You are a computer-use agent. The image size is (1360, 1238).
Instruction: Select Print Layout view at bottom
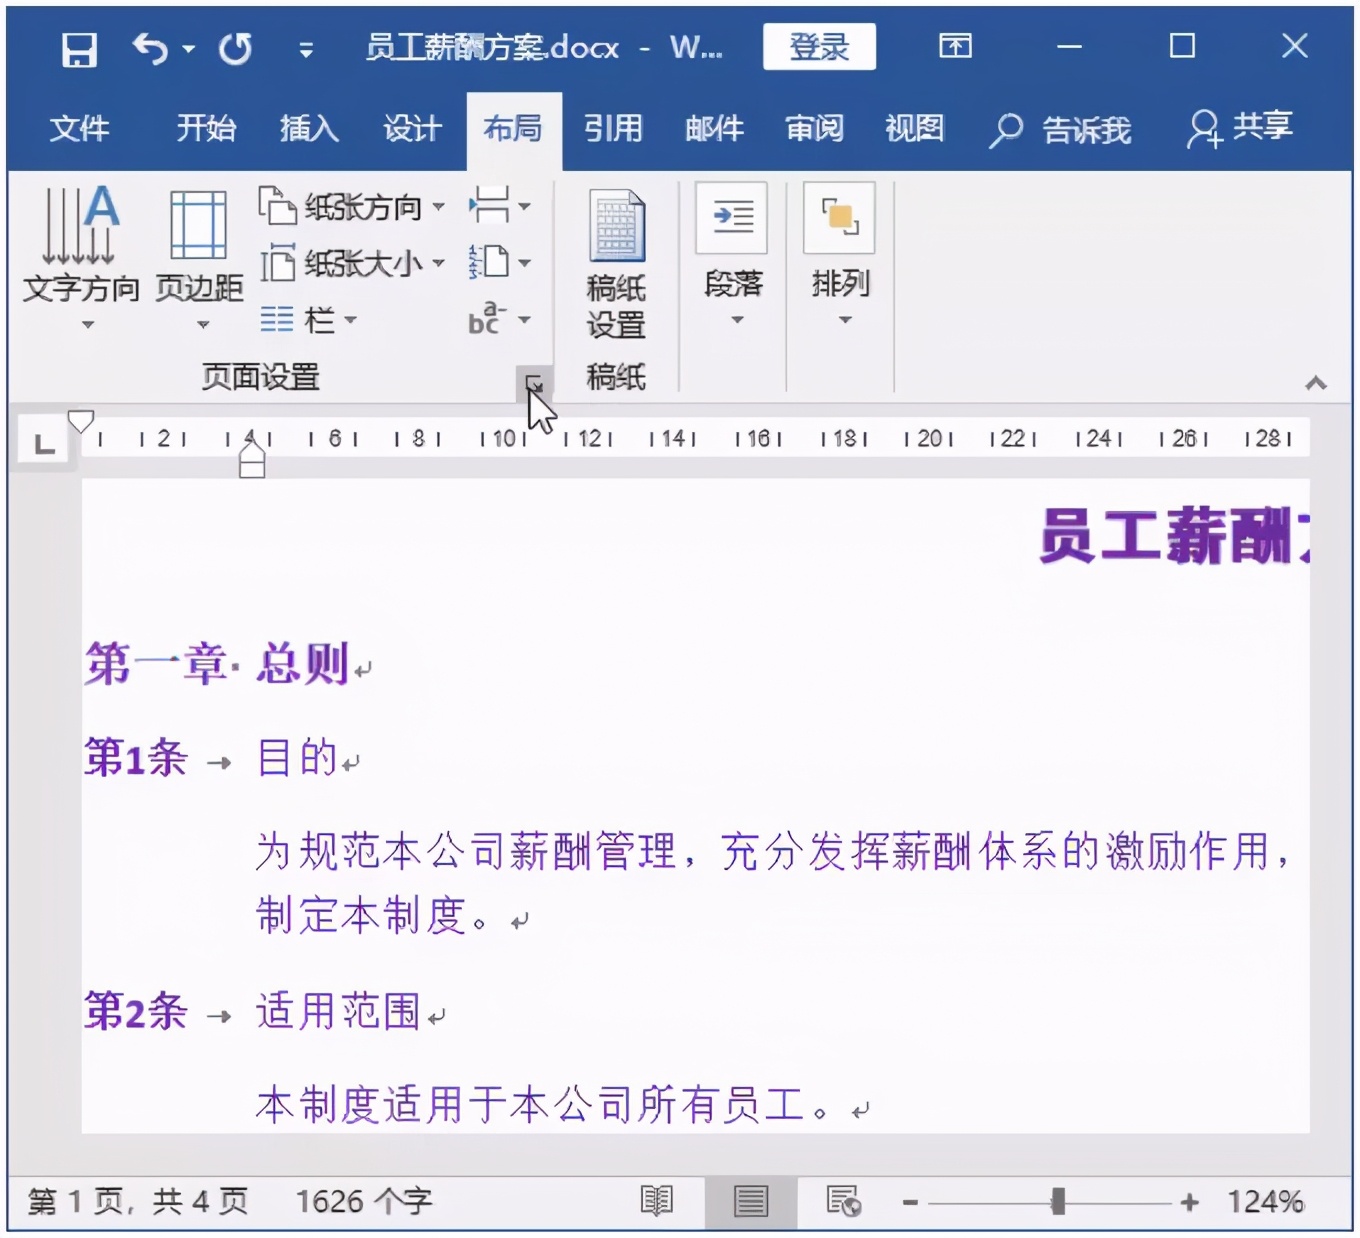pyautogui.click(x=750, y=1201)
